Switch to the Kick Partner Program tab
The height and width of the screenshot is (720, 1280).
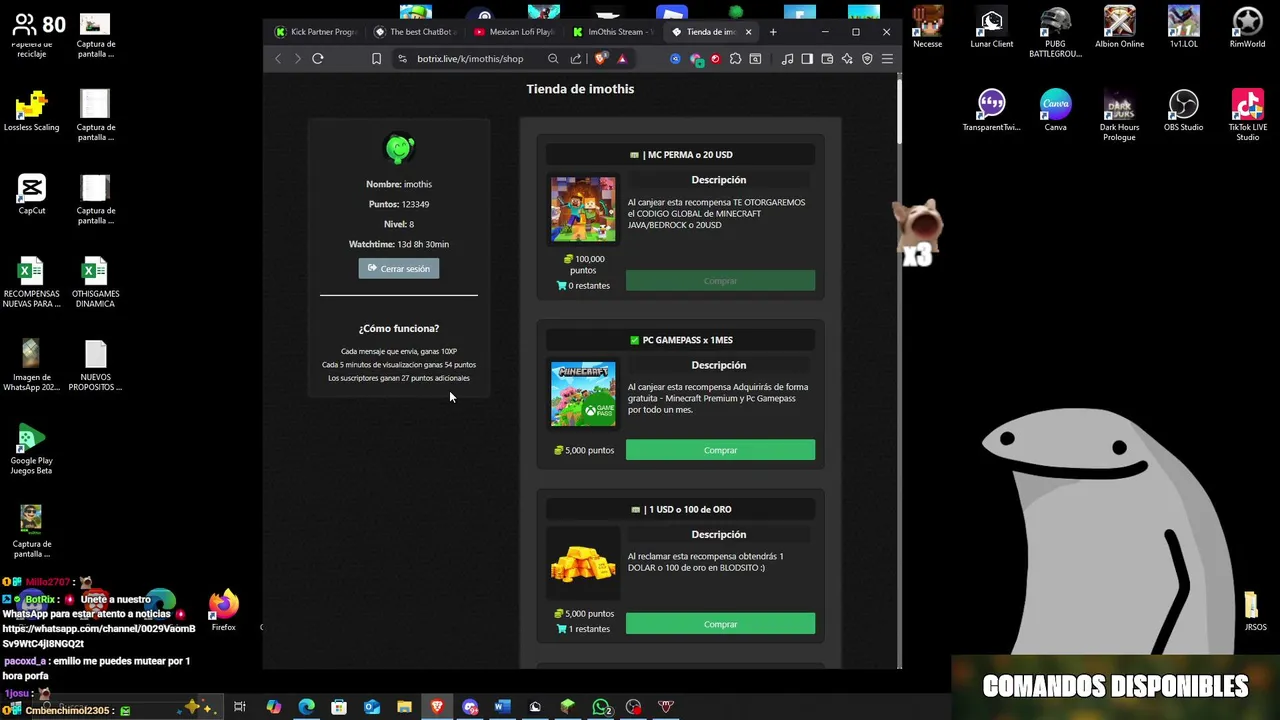tap(316, 32)
